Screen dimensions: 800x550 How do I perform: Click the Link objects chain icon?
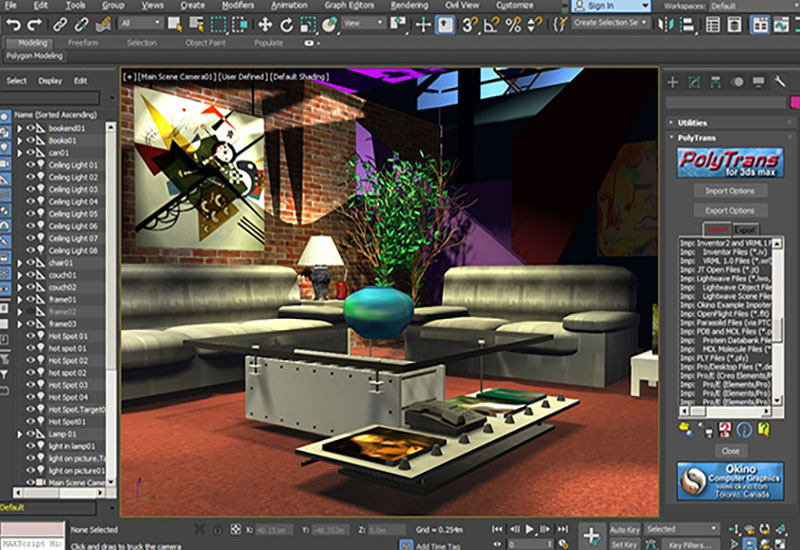(x=62, y=23)
